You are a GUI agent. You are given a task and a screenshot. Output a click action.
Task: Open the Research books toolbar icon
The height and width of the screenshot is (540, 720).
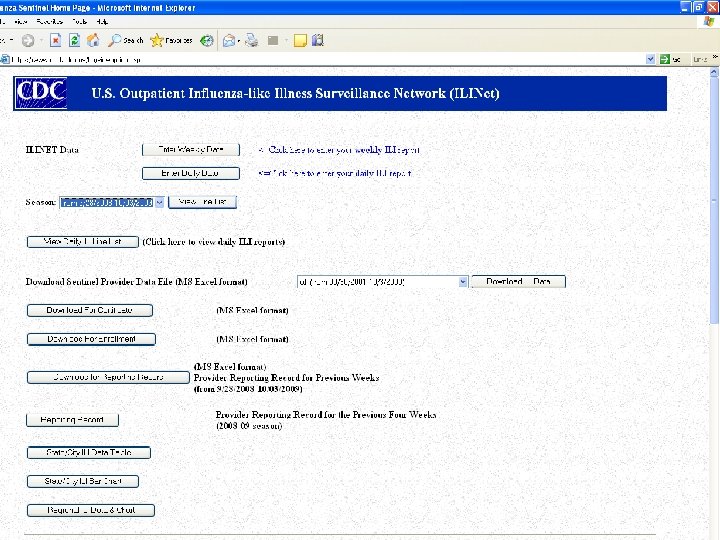(x=318, y=40)
